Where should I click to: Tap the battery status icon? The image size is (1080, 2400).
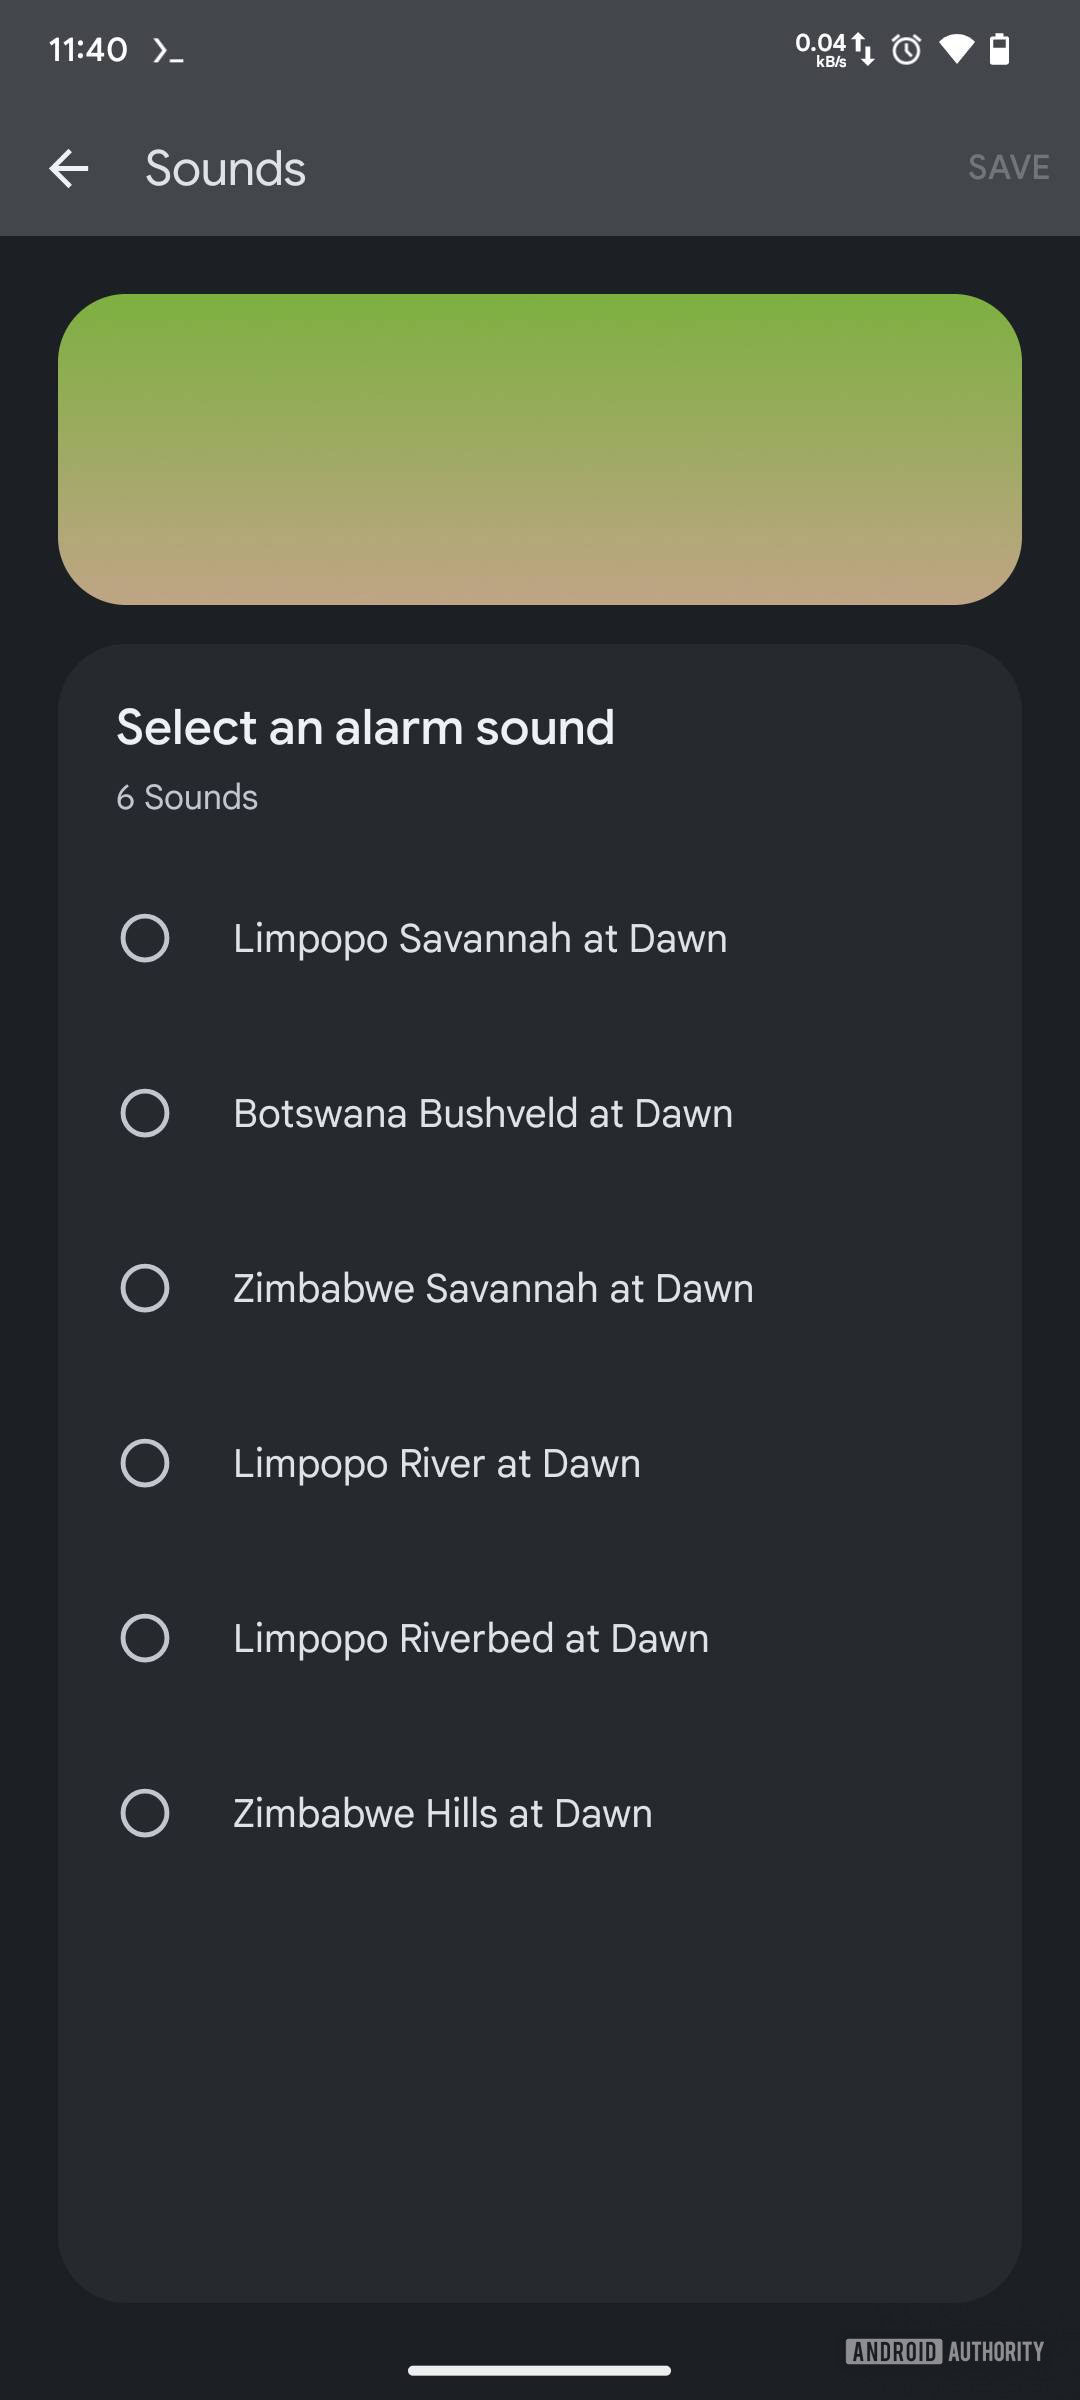[999, 49]
